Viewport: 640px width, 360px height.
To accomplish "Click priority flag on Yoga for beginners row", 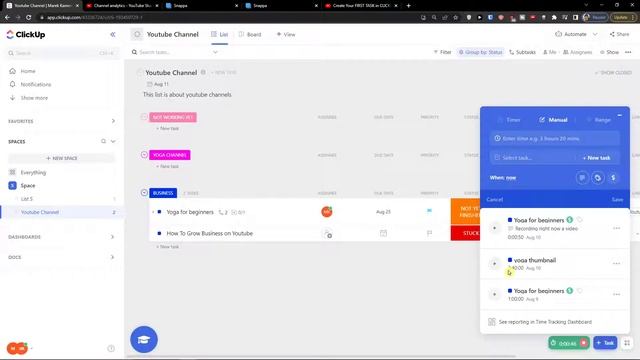I will (429, 211).
